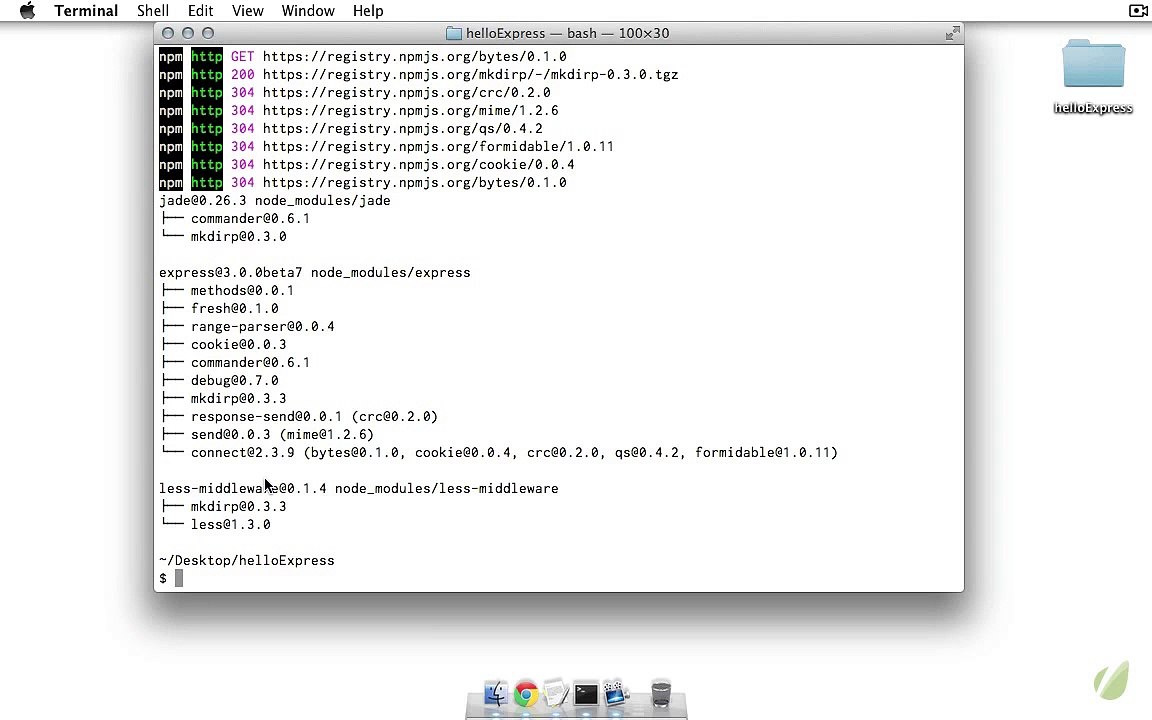Open the Window menu

[308, 10]
